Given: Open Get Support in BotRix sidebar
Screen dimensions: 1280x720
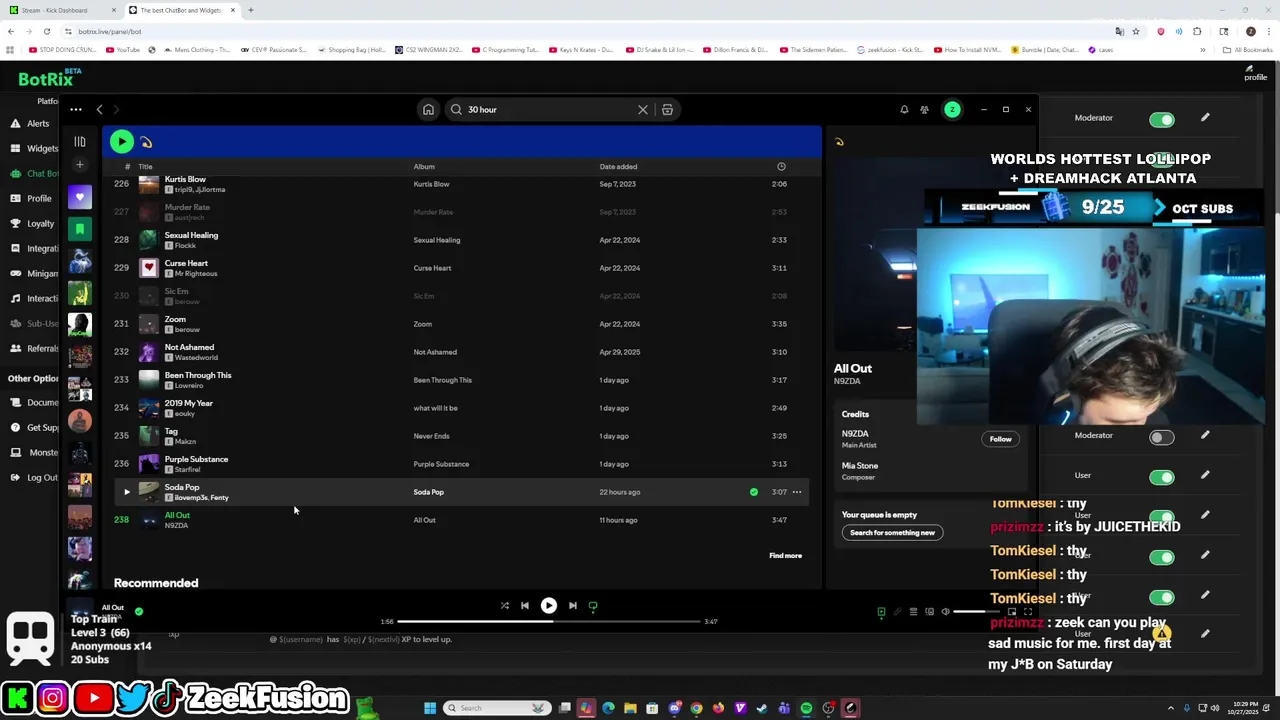Looking at the screenshot, I should pos(34,428).
